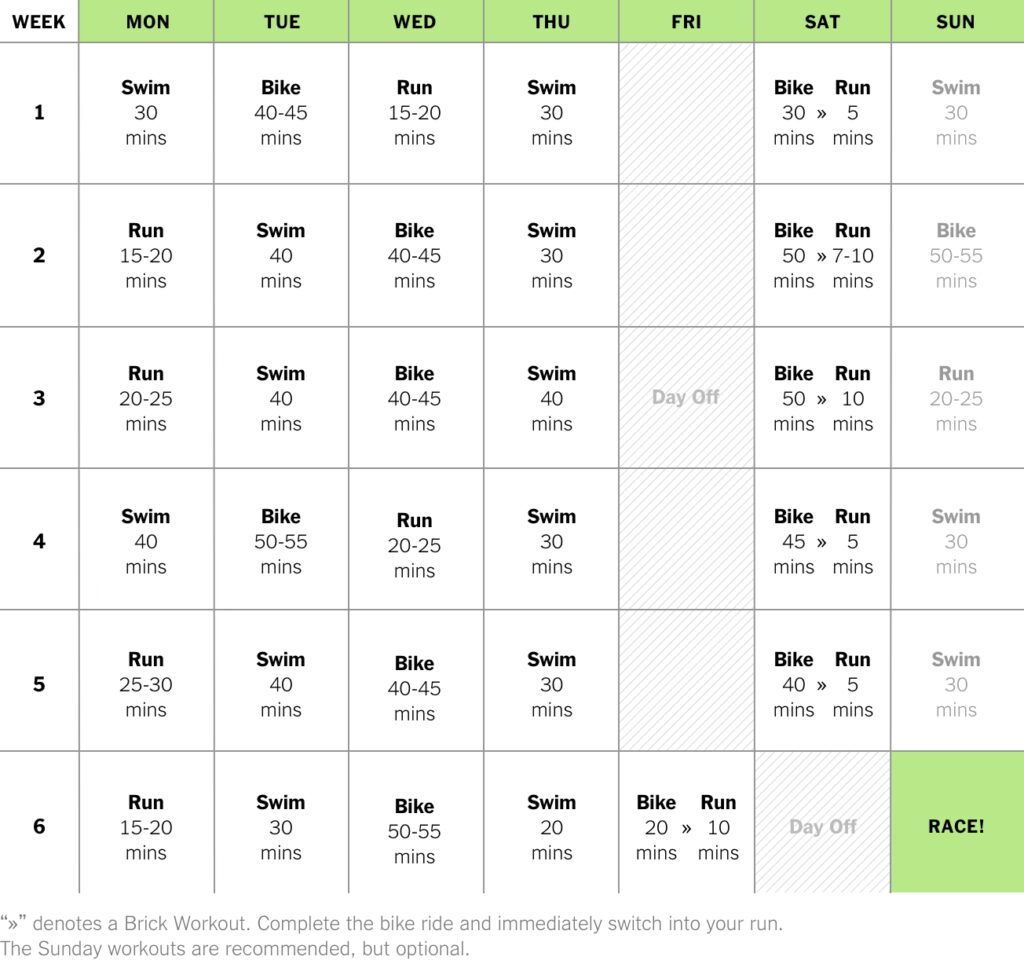Select Week 6 Thursday Swim 20 mins cell
The width and height of the screenshot is (1024, 960).
(x=551, y=827)
